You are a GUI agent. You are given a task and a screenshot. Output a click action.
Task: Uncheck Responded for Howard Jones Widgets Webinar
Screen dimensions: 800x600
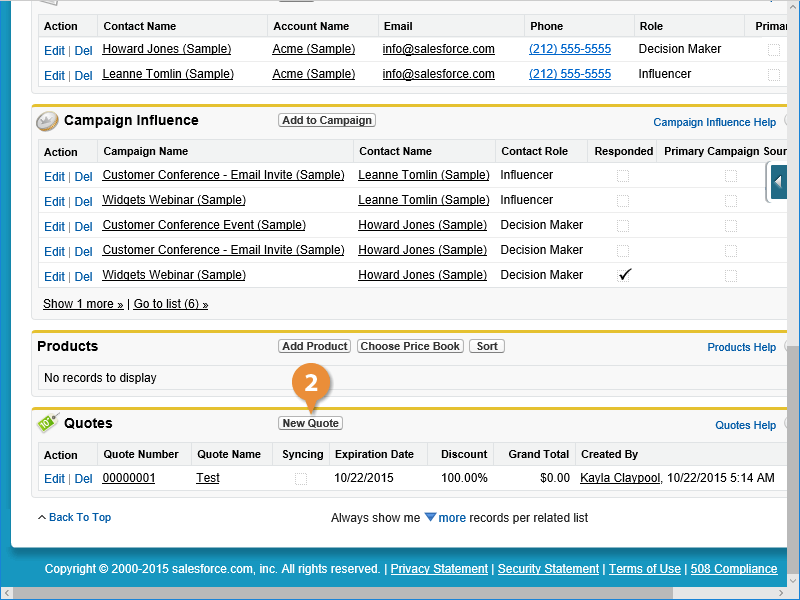click(624, 275)
